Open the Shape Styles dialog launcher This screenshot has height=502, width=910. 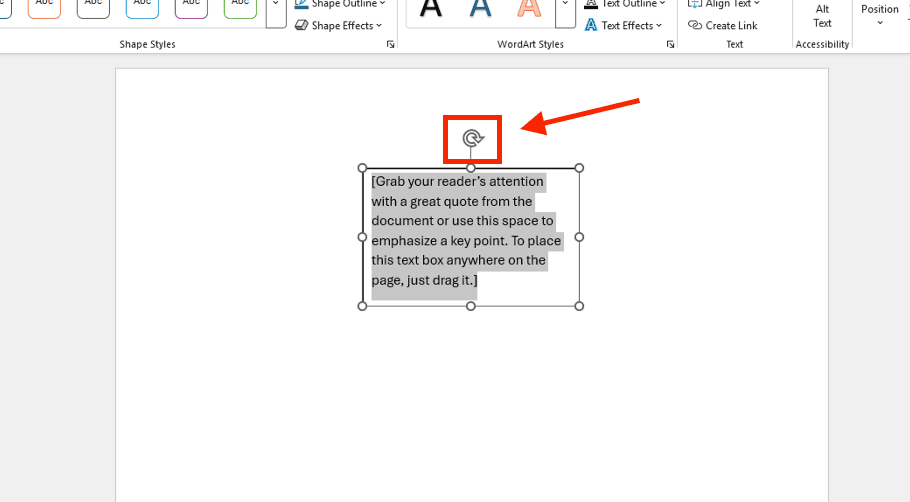coord(391,44)
